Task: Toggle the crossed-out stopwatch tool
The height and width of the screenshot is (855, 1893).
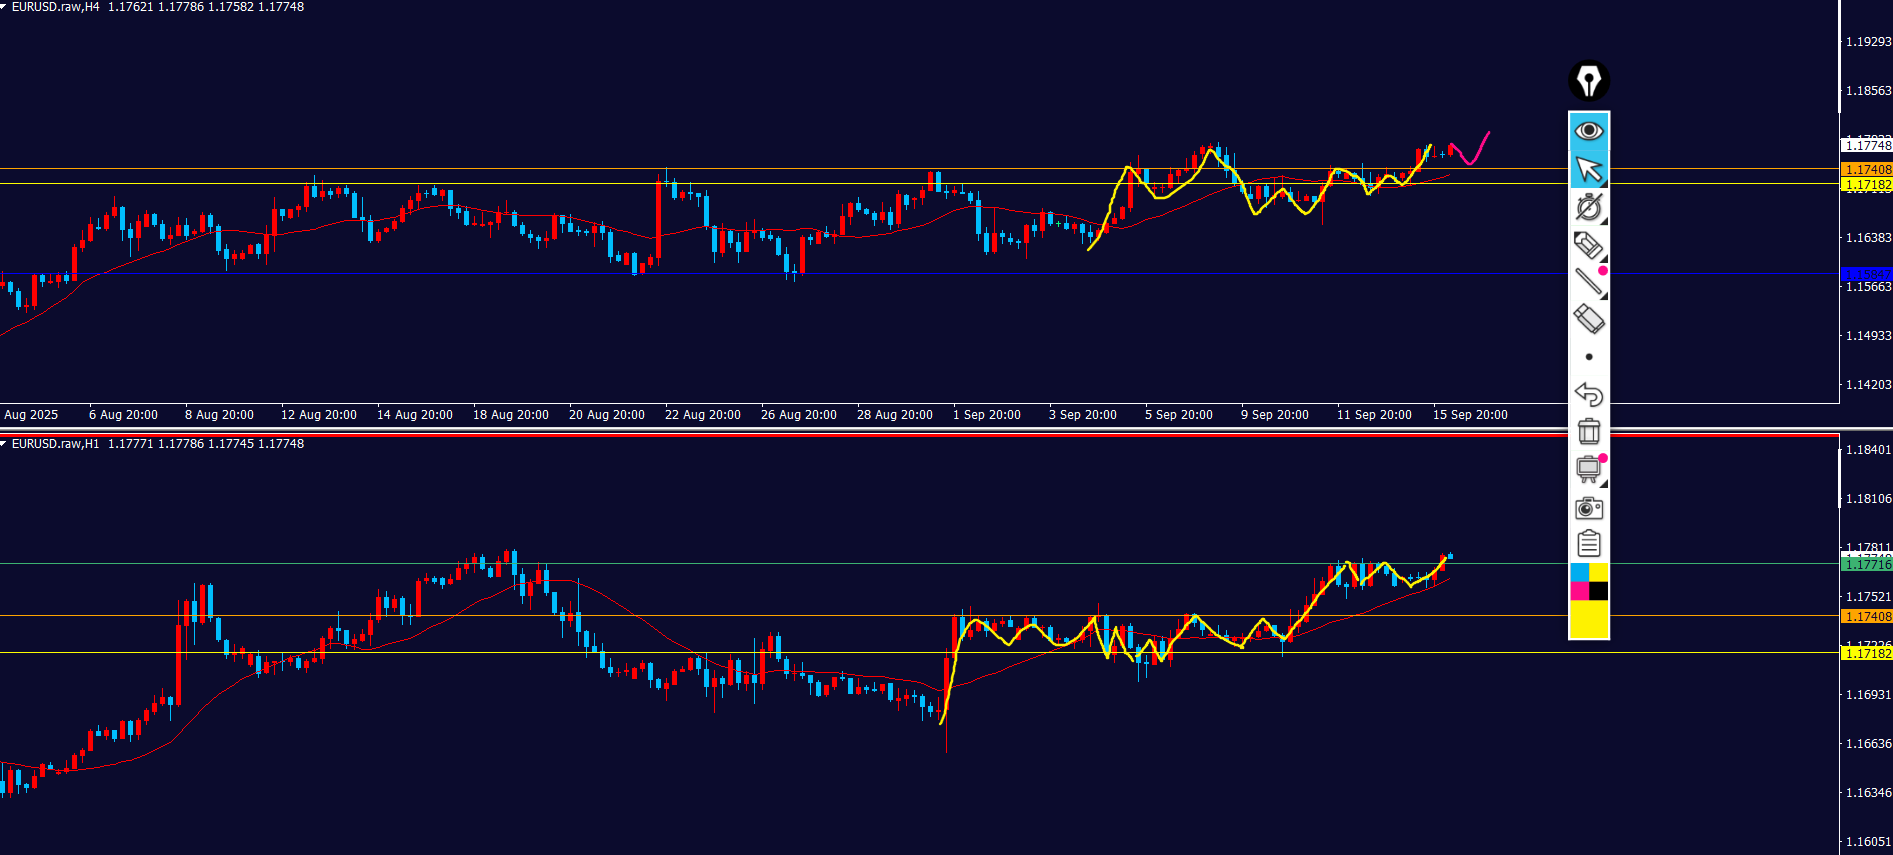Action: pos(1588,207)
